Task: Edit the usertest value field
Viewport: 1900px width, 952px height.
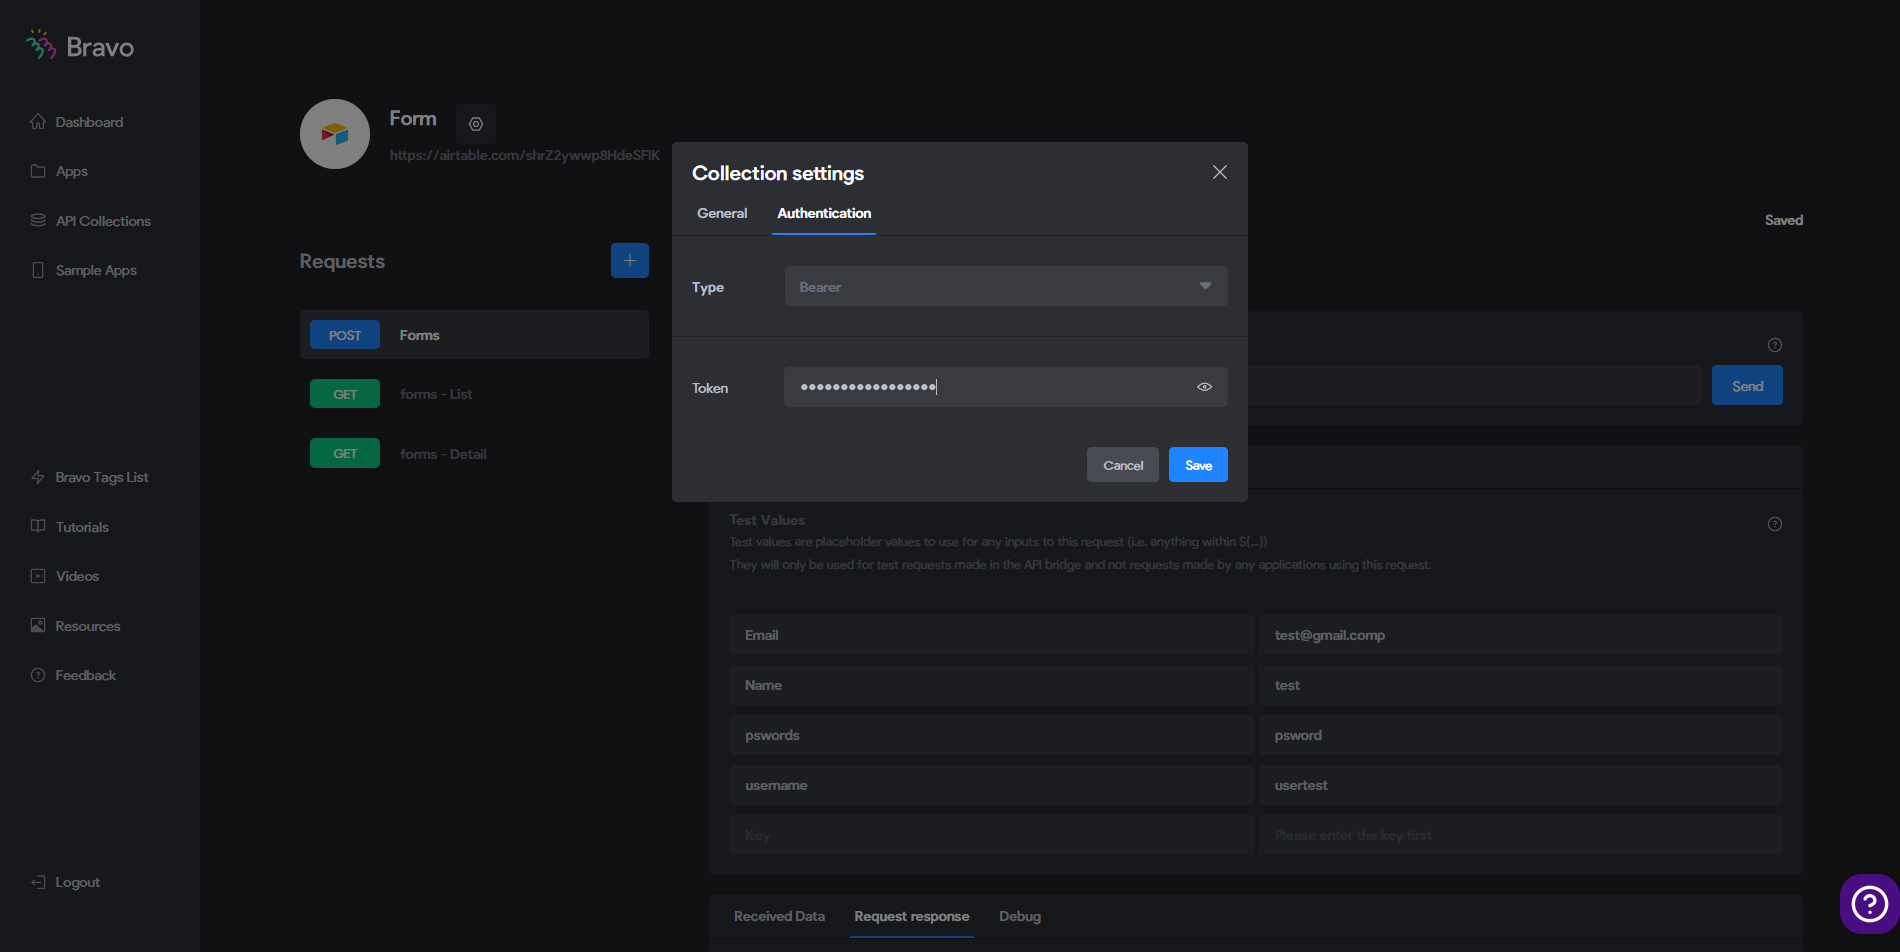Action: (1520, 785)
